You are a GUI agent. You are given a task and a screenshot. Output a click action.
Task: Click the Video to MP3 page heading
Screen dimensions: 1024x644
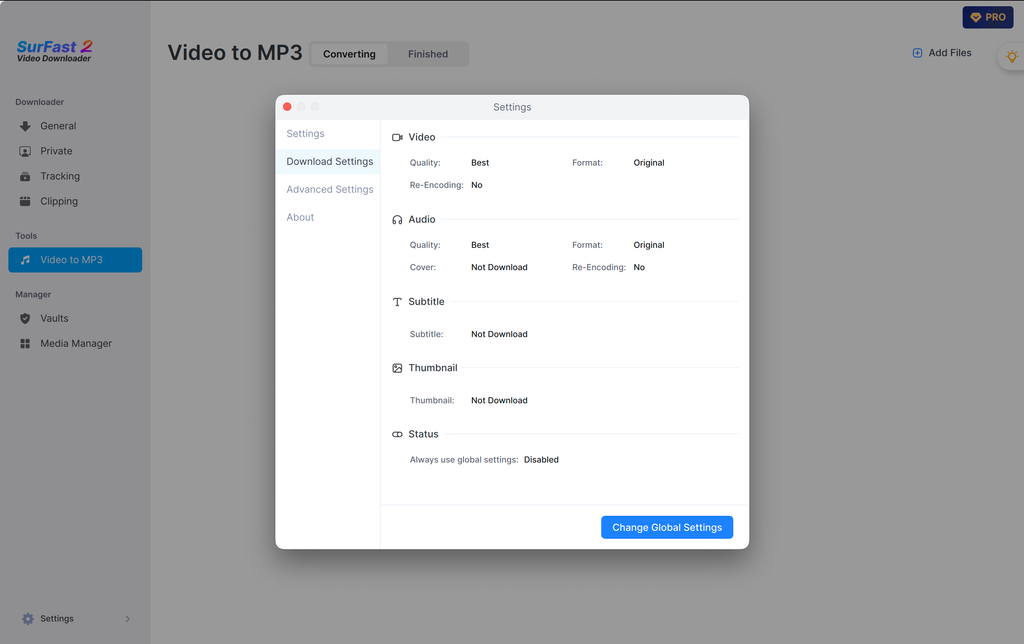tap(234, 53)
